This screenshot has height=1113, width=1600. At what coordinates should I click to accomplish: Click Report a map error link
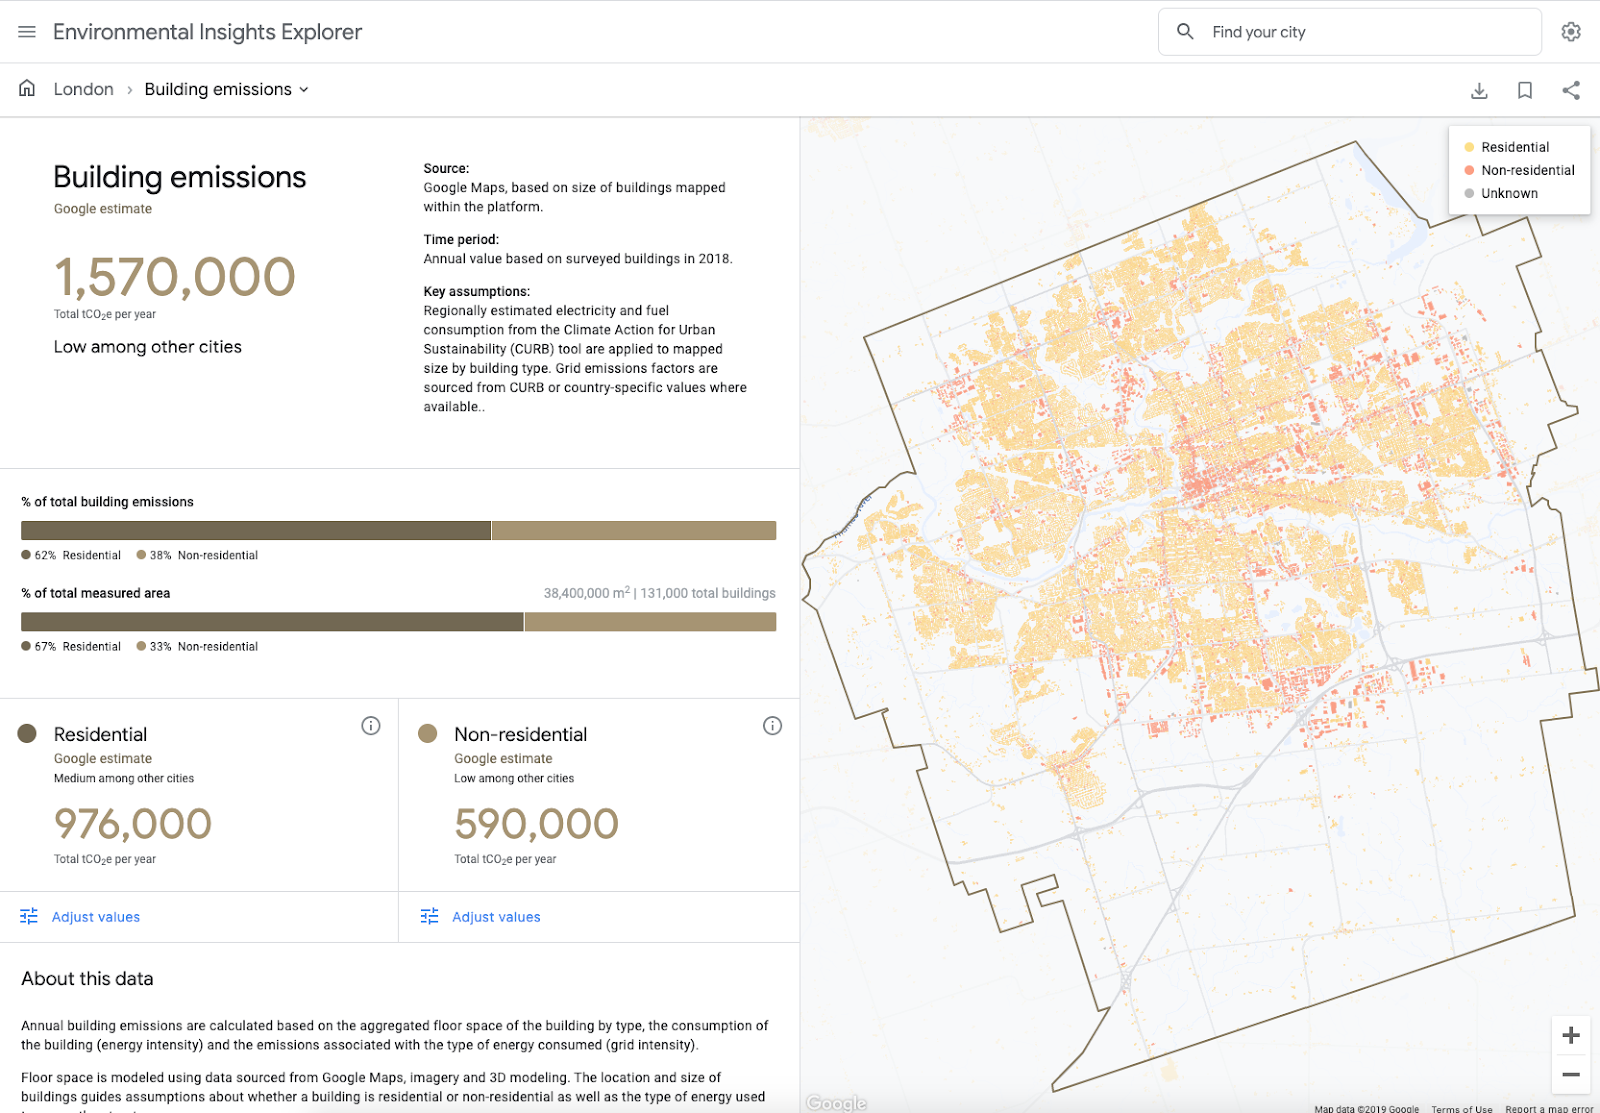[1549, 1108]
